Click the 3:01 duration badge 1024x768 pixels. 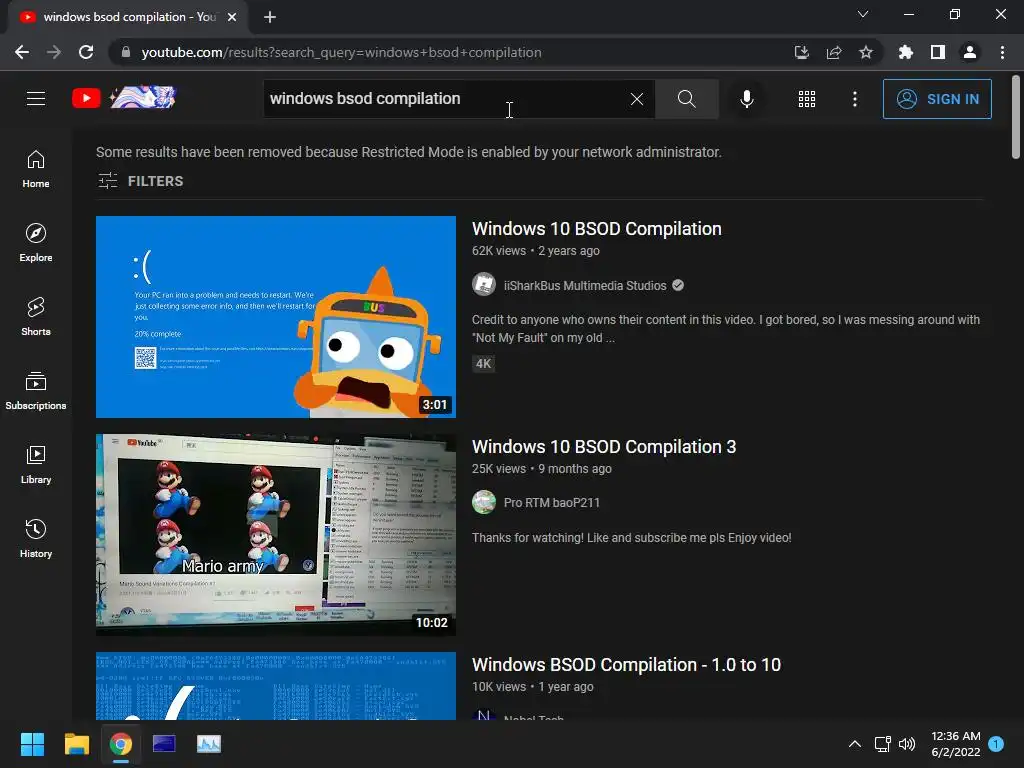434,404
